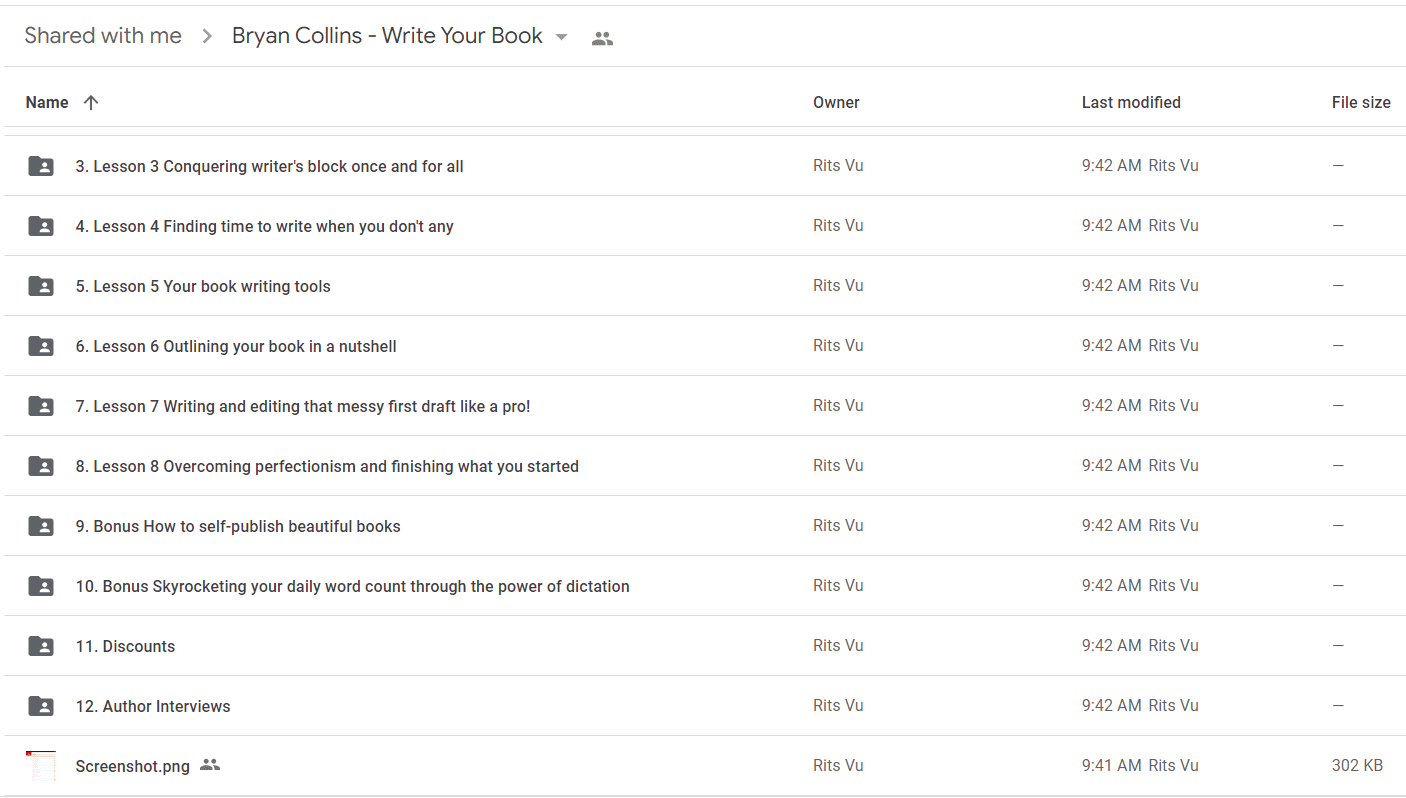This screenshot has height=798, width=1406.
Task: Click the shared people icon beside the folder title
Action: [602, 39]
